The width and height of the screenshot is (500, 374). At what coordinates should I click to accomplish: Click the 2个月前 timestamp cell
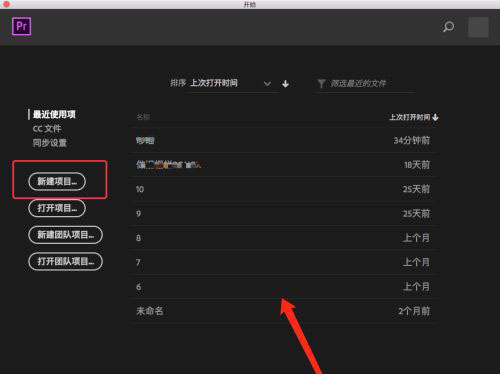click(x=414, y=311)
